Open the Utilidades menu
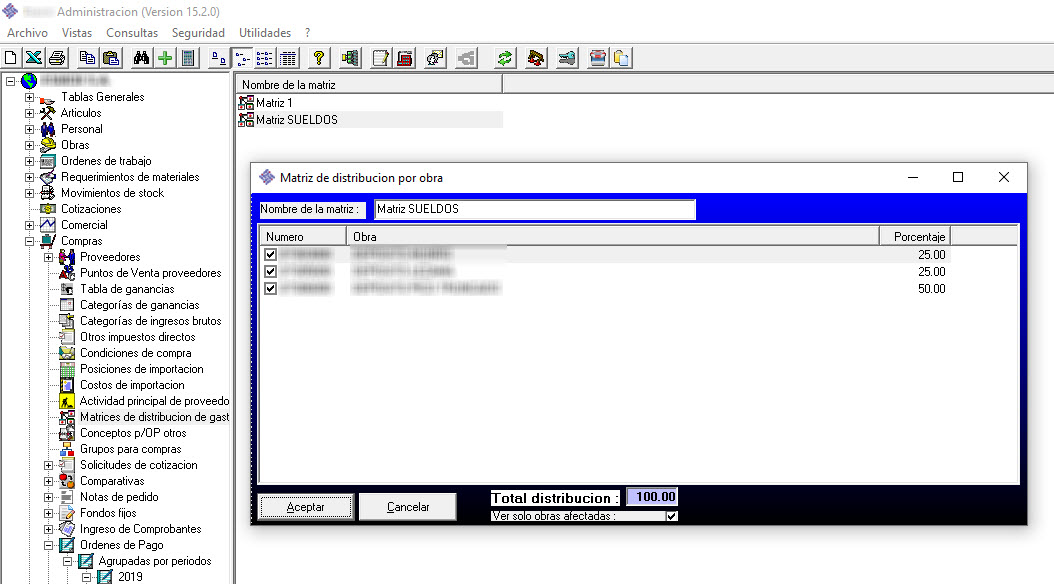This screenshot has height=584, width=1054. 265,33
